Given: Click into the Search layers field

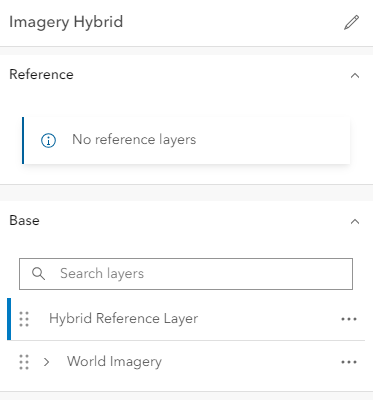Looking at the screenshot, I should click(186, 274).
